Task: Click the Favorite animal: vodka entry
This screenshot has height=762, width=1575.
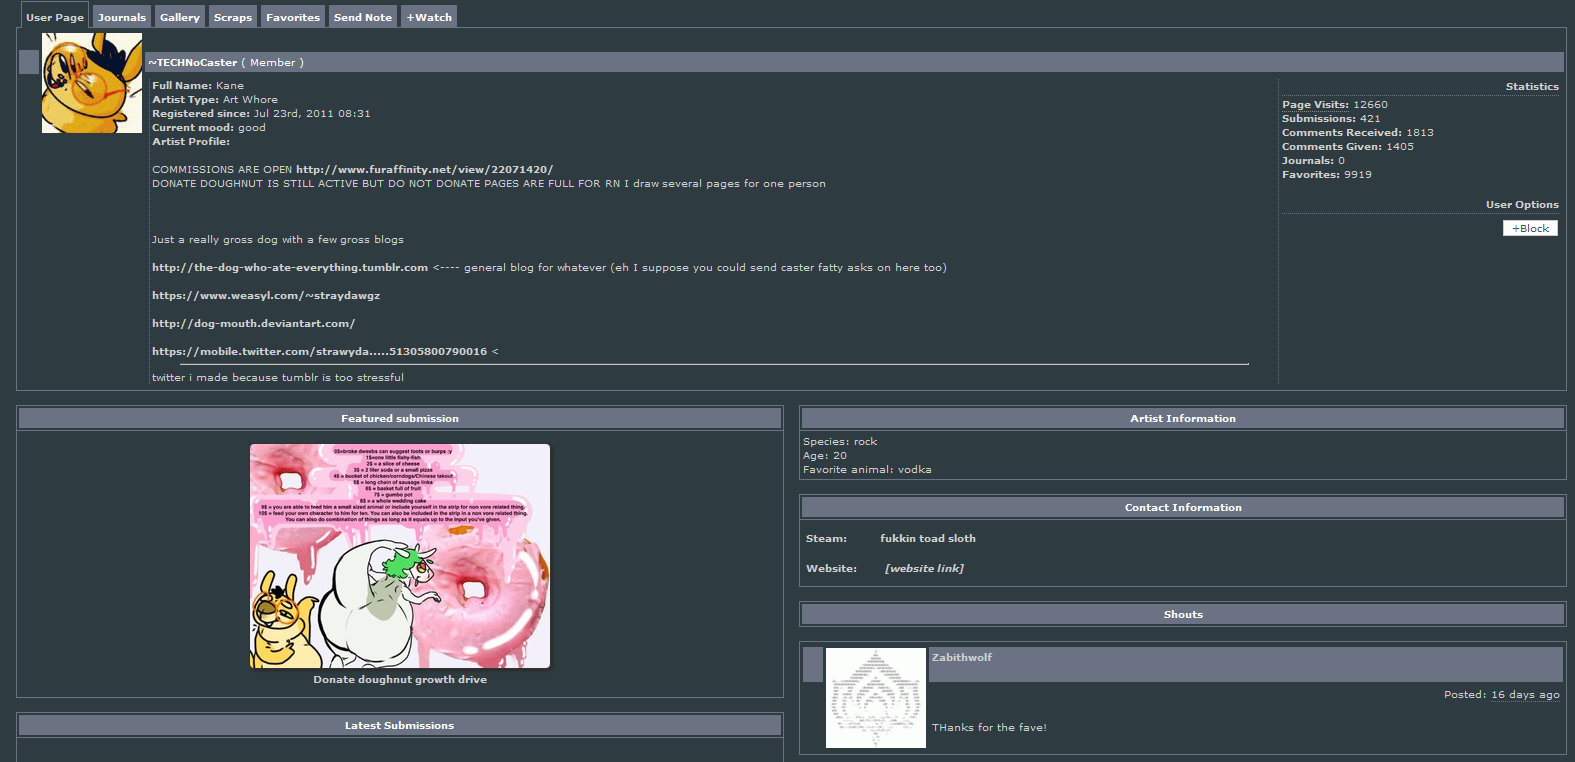Action: (x=867, y=470)
